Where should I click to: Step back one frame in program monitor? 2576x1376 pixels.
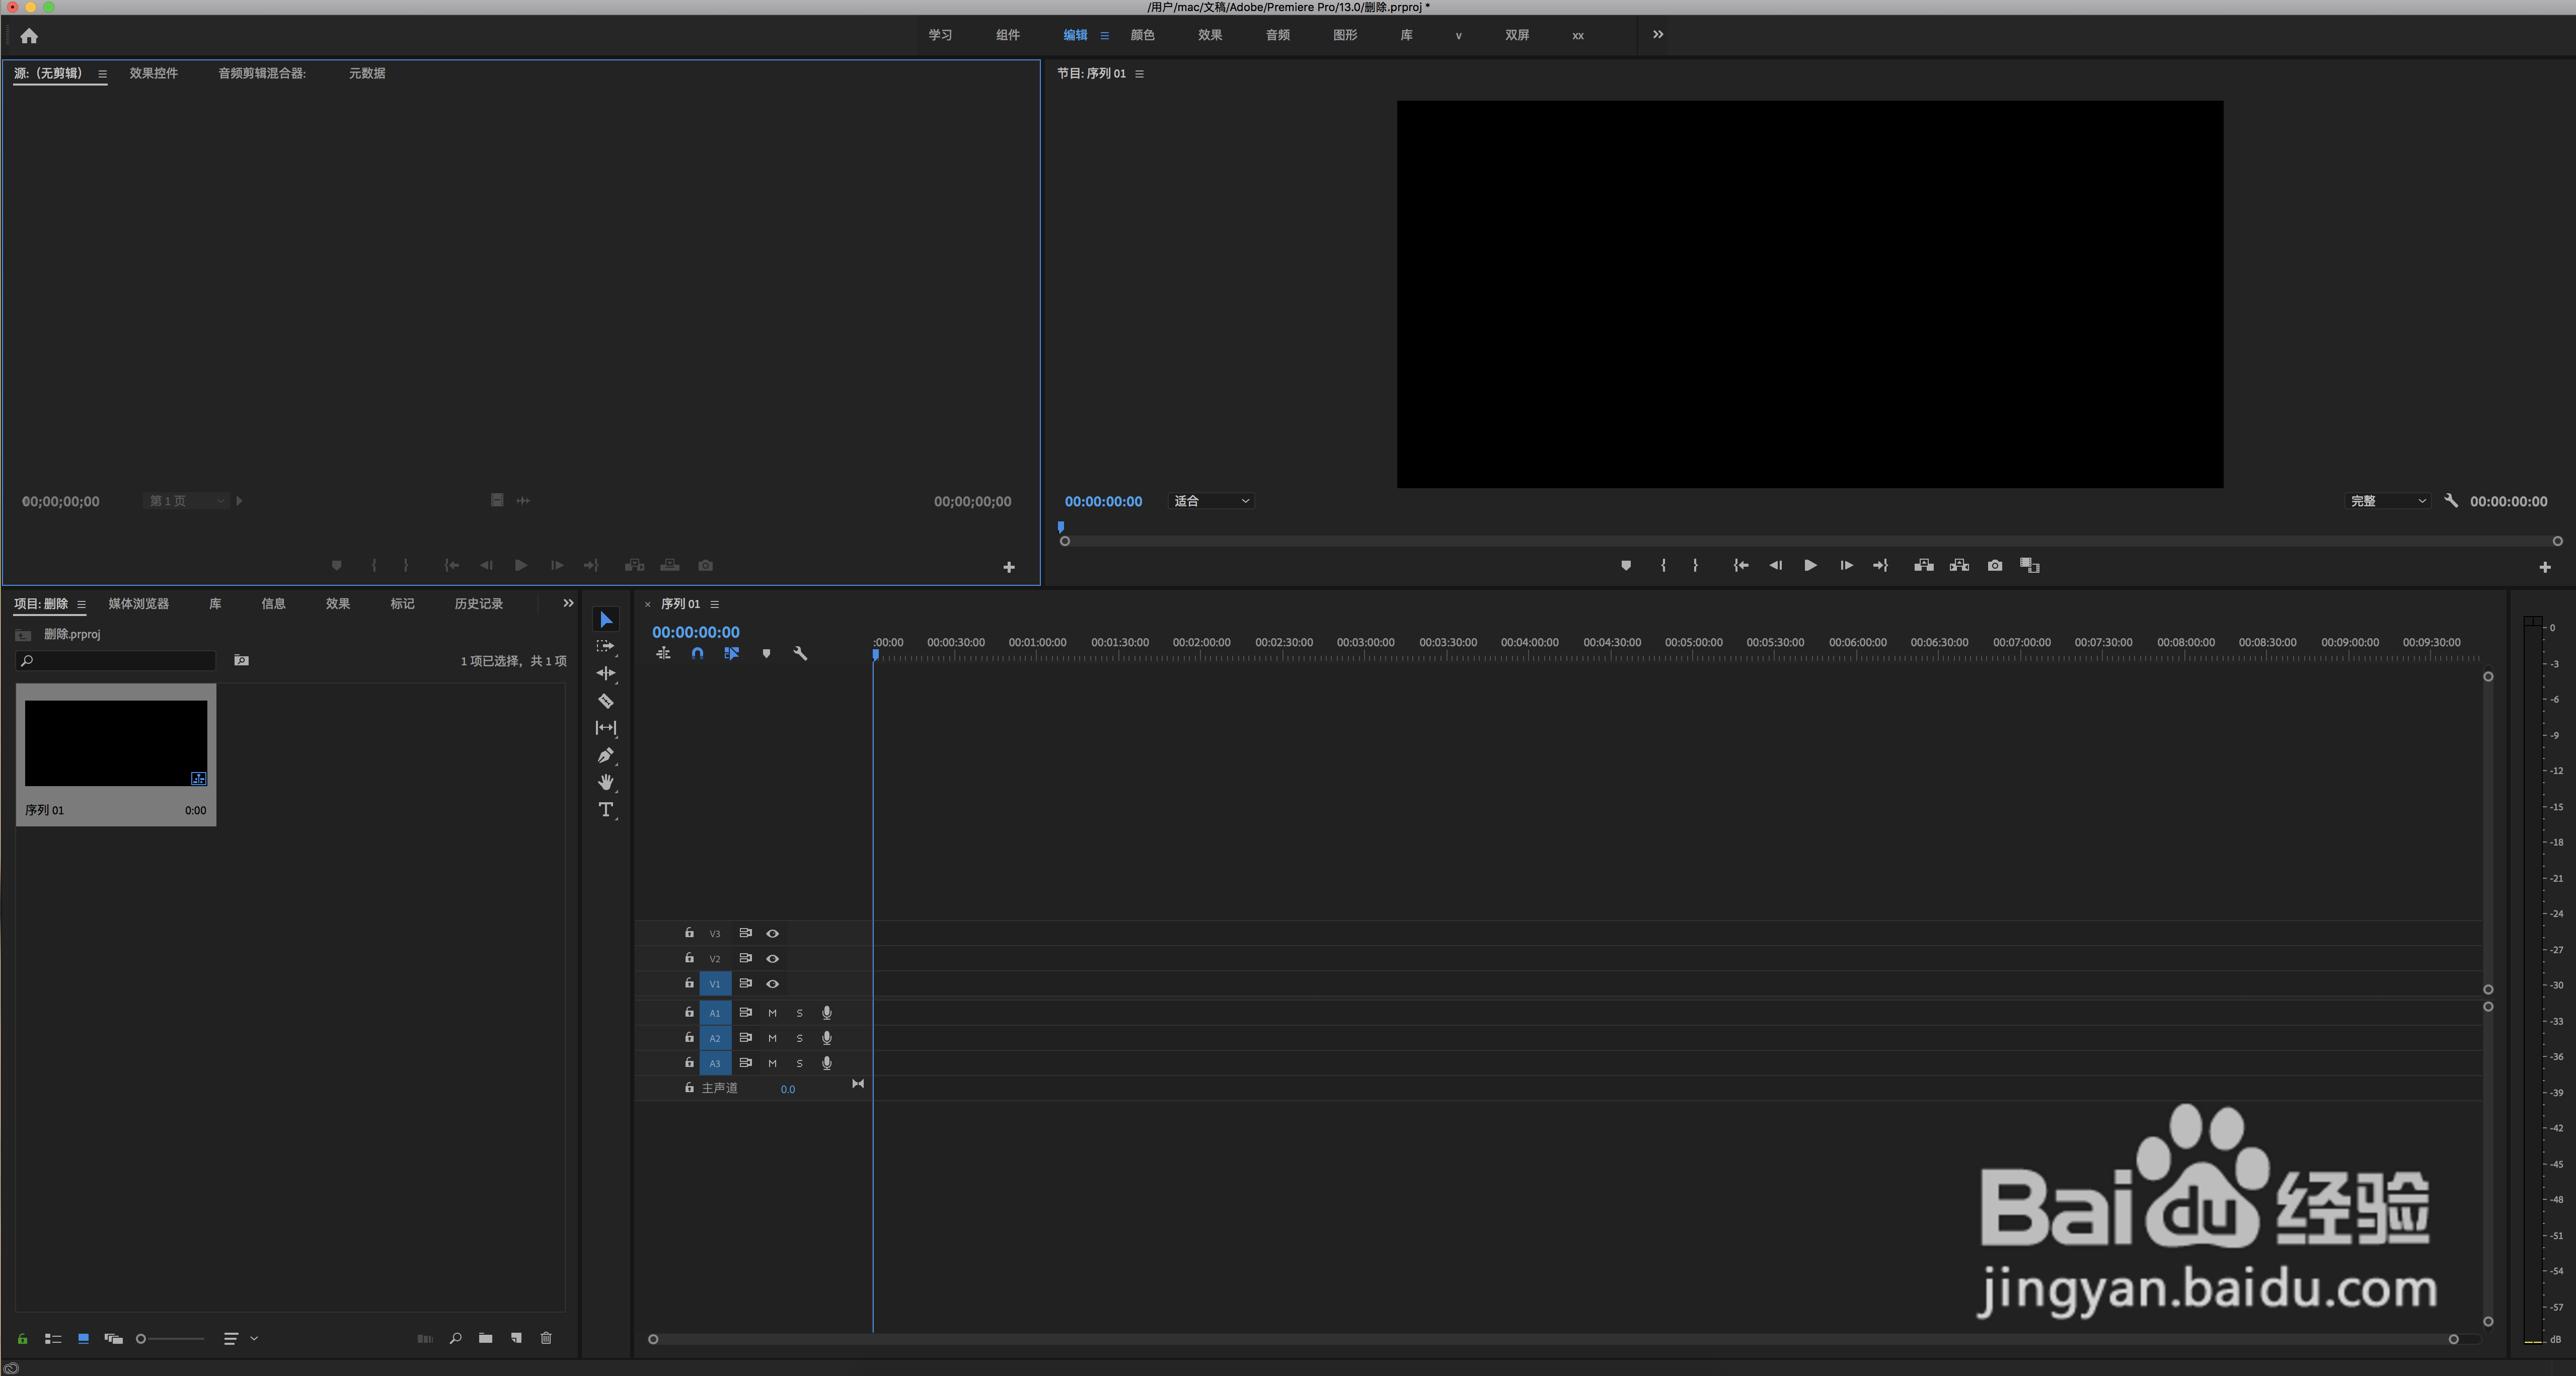(x=1775, y=566)
